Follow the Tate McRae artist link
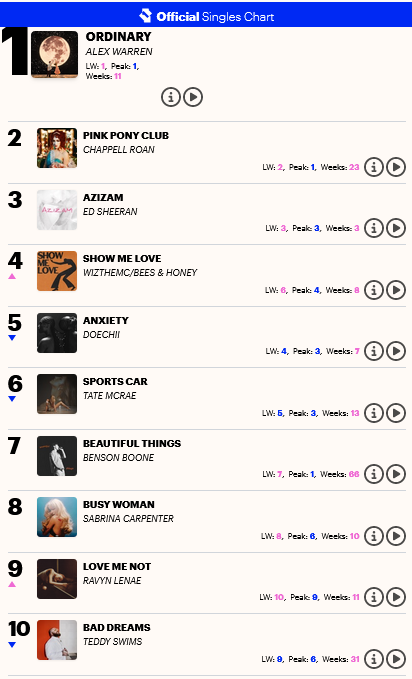Screen dimensions: 412x679 pyautogui.click(x=110, y=395)
